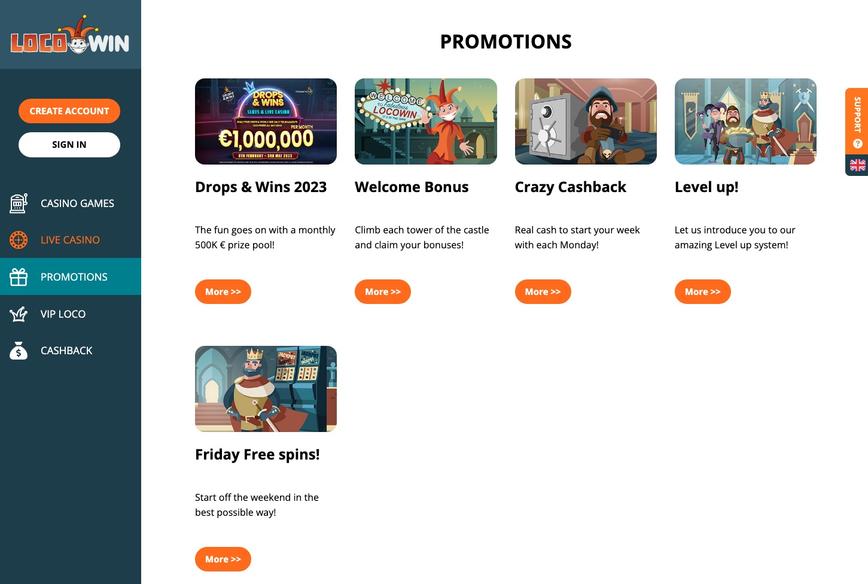Image resolution: width=868 pixels, height=584 pixels.
Task: Click More under Level up promotion
Action: [702, 291]
